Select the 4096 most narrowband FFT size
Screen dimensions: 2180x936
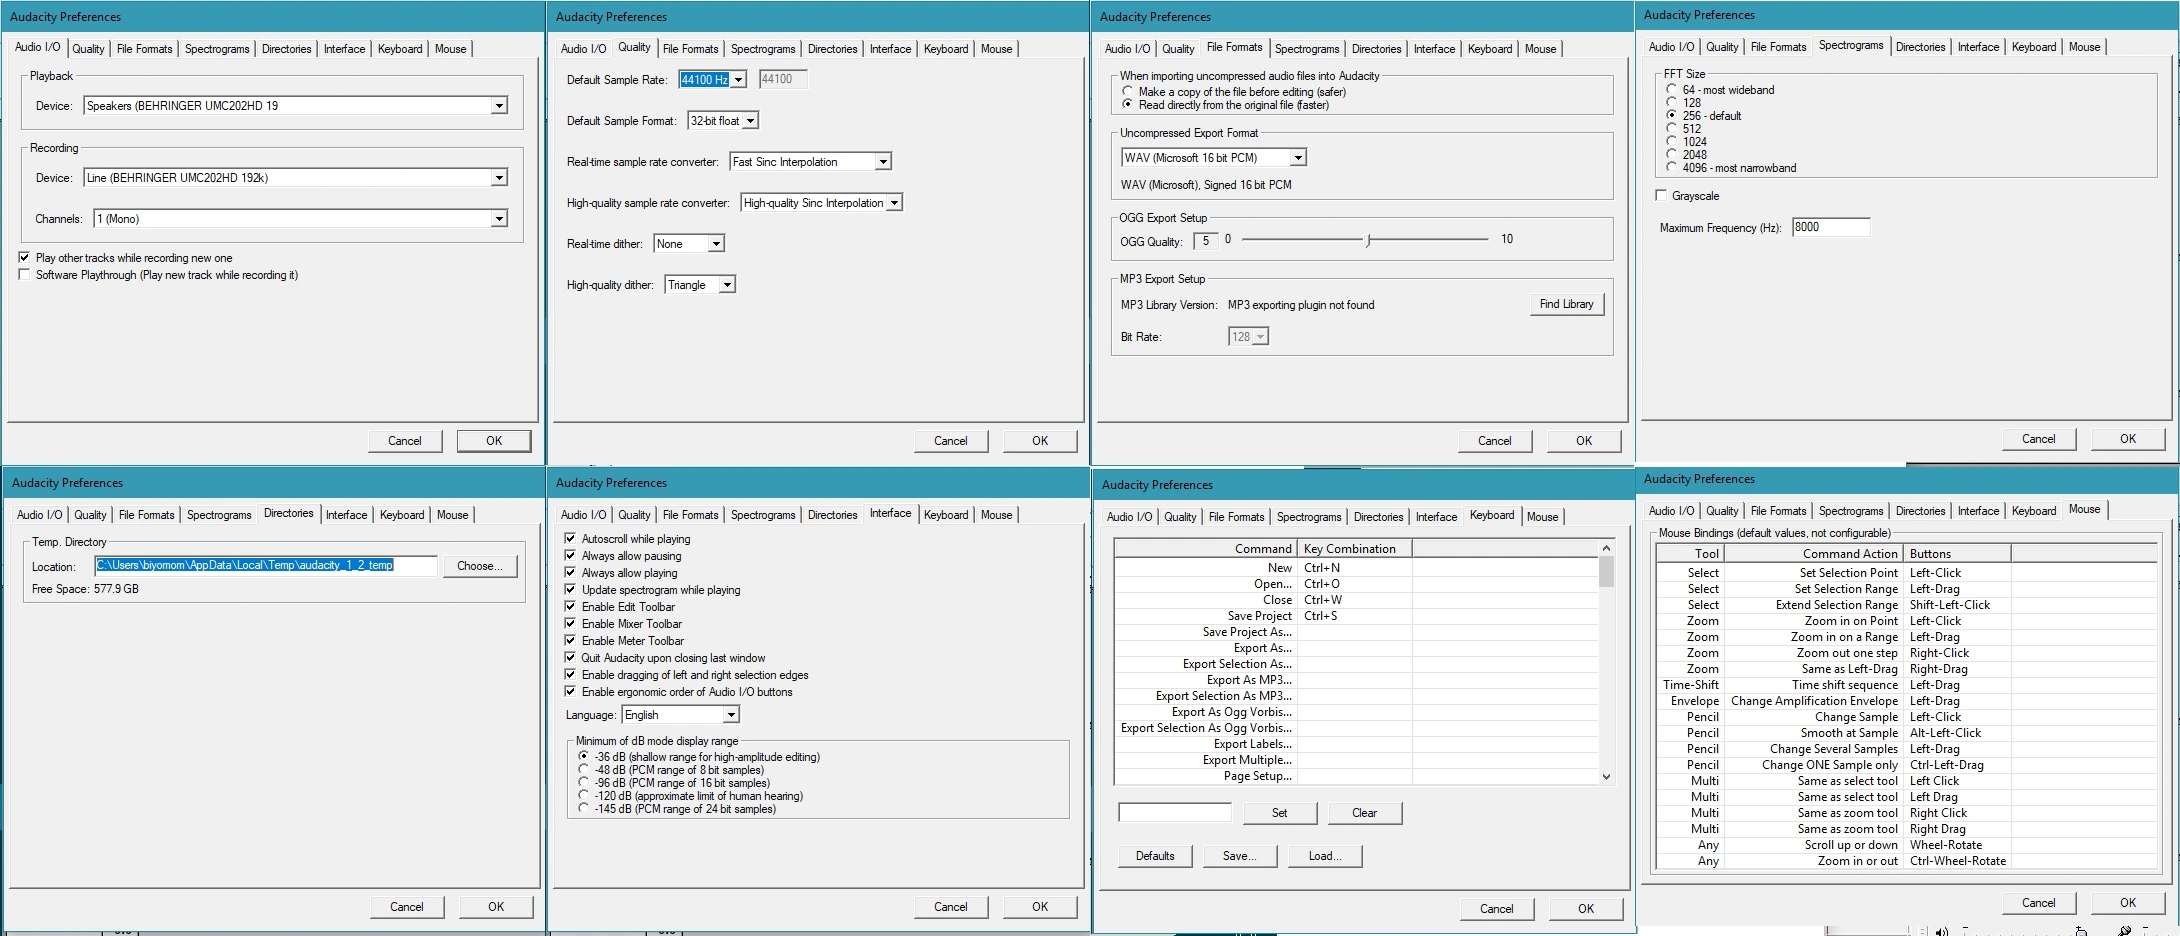click(x=1671, y=168)
